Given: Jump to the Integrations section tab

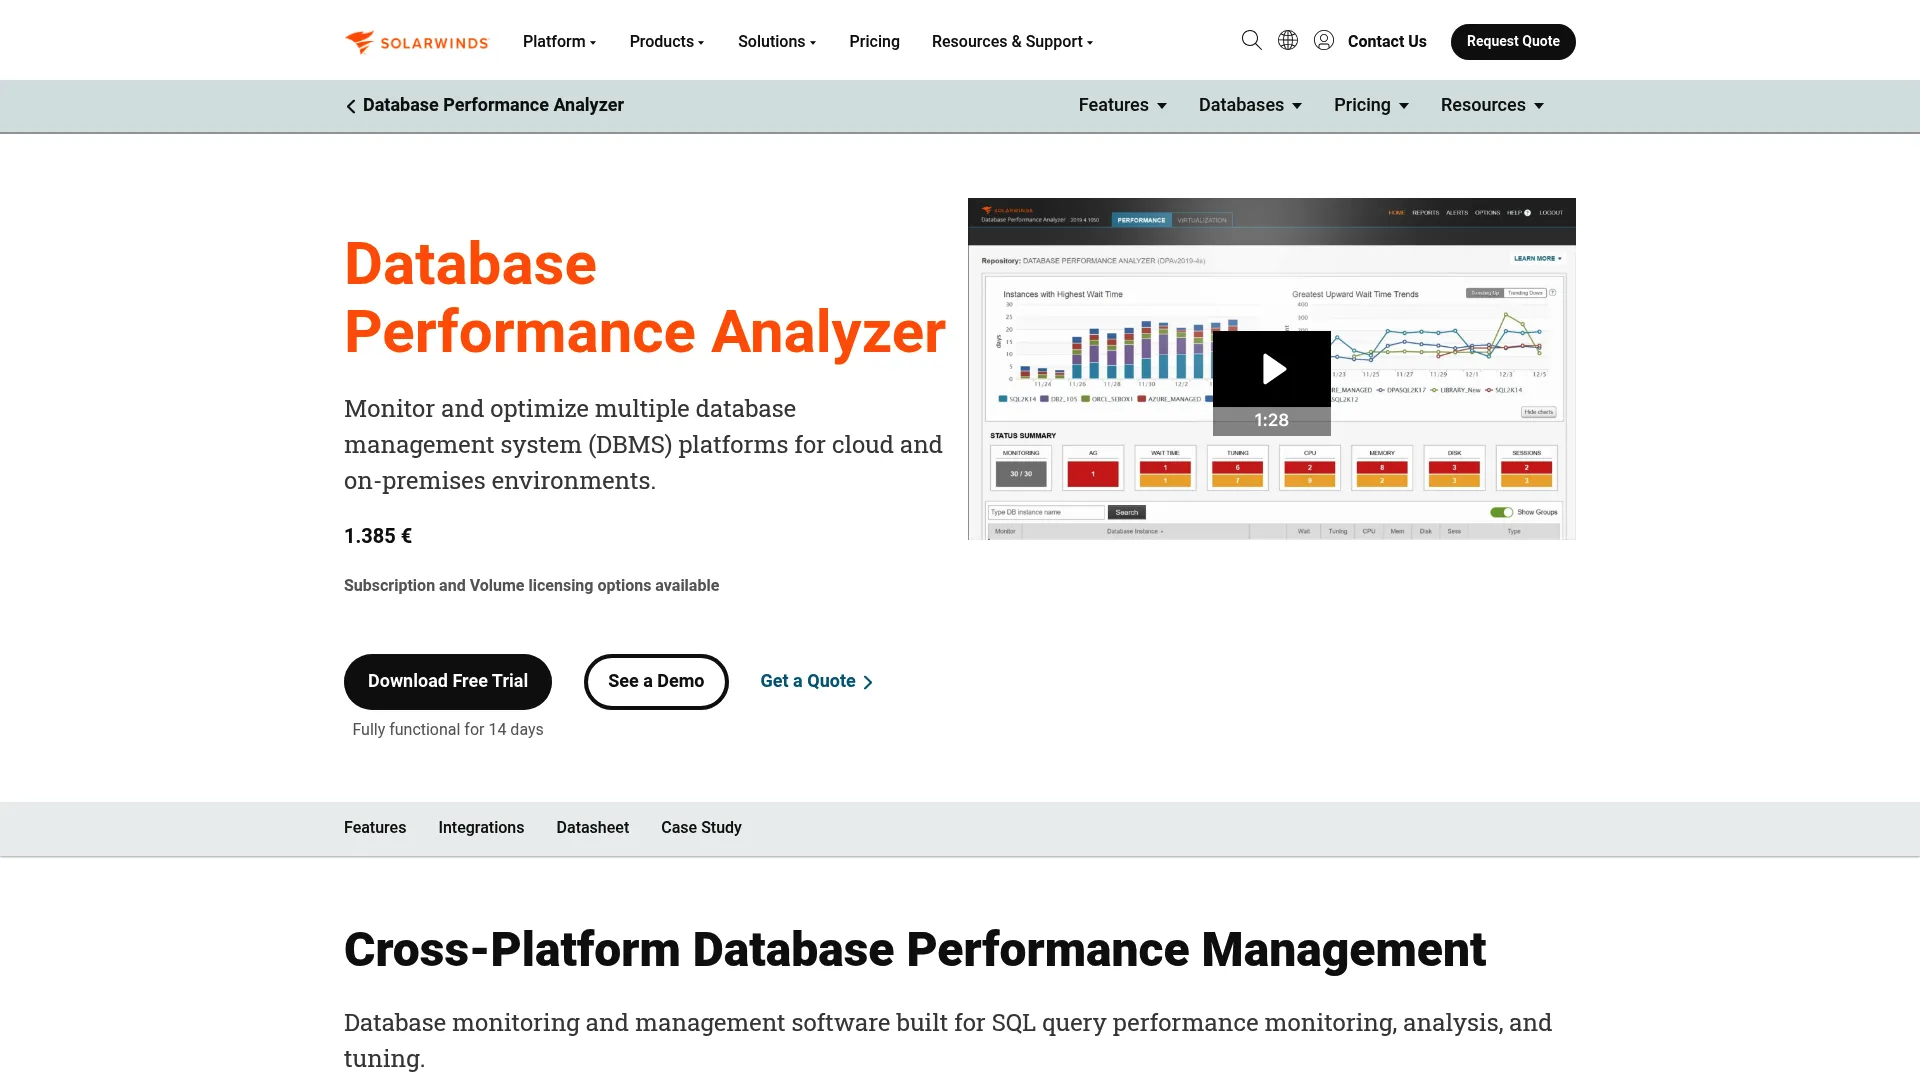Looking at the screenshot, I should 481,828.
